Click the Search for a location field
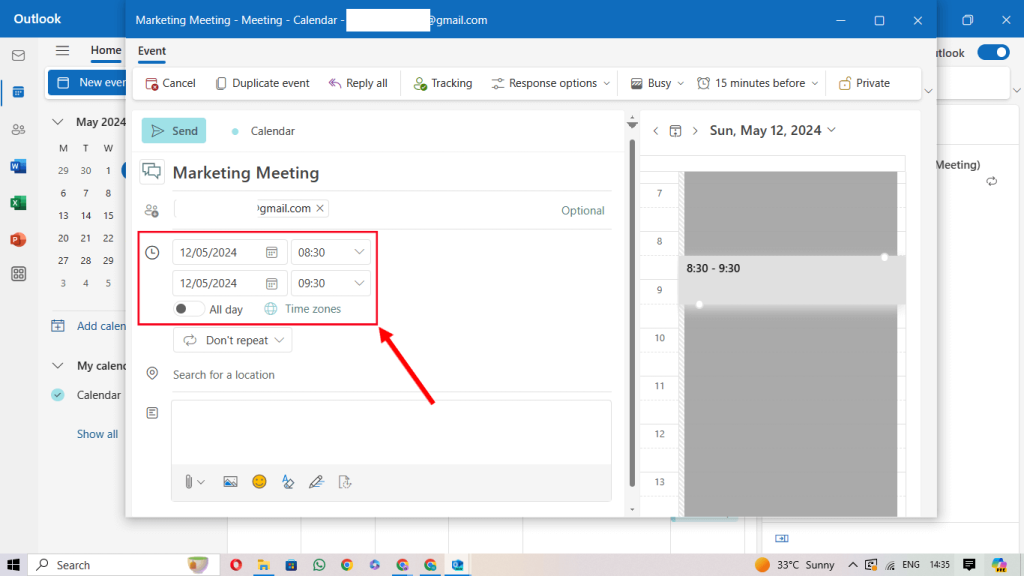 (x=392, y=375)
